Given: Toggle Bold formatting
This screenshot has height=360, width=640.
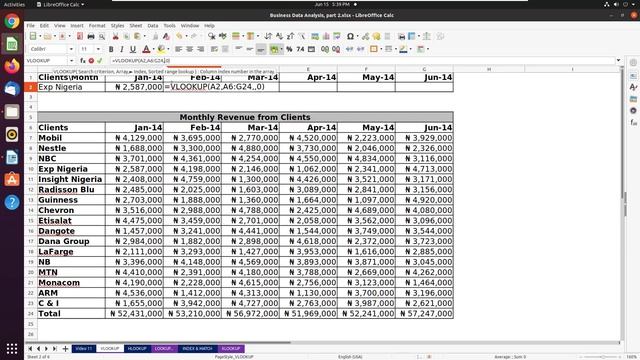Looking at the screenshot, I should coord(111,49).
